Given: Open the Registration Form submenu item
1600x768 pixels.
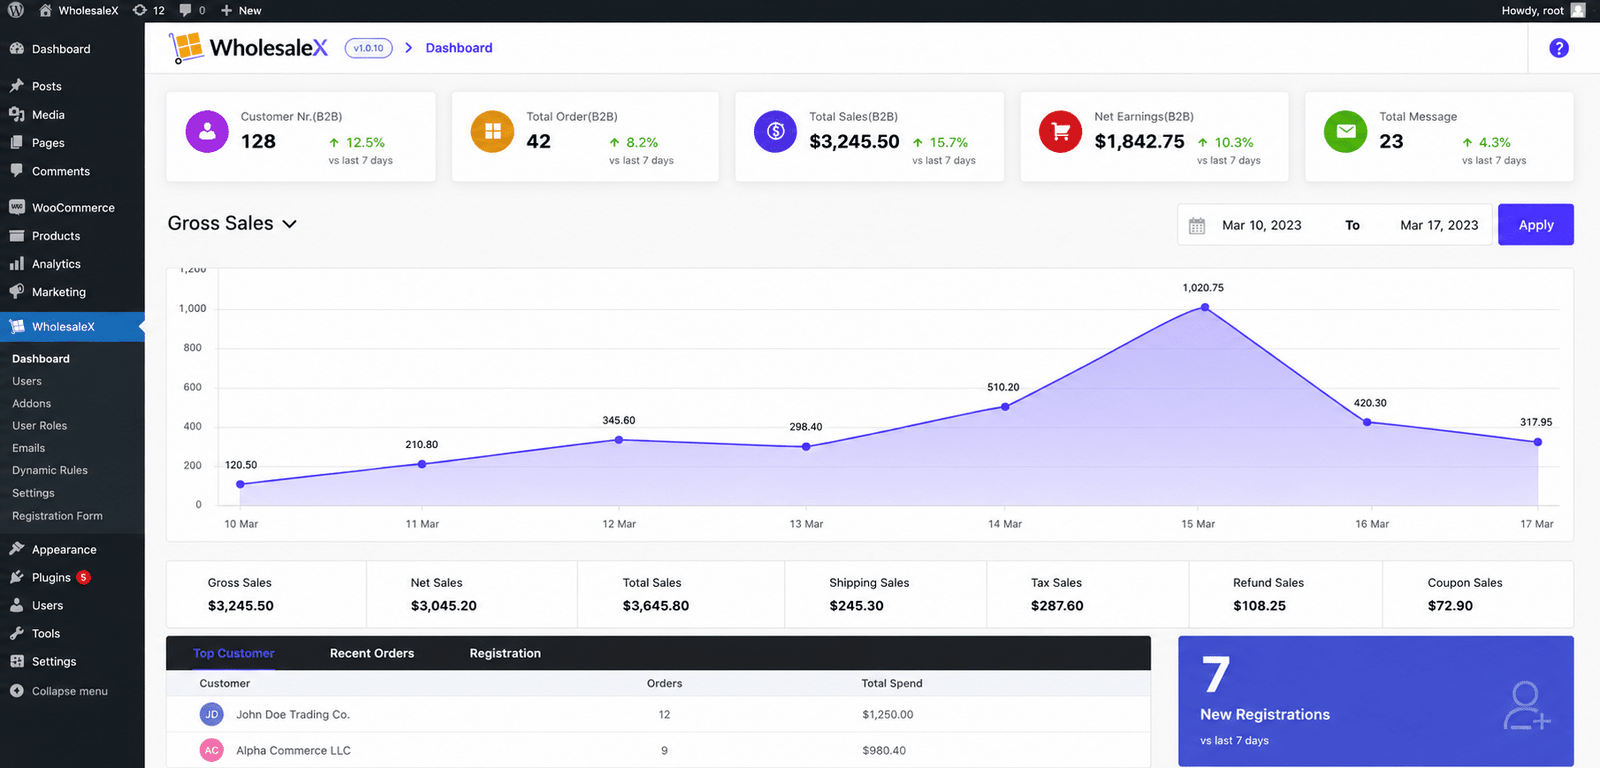Looking at the screenshot, I should (x=57, y=516).
